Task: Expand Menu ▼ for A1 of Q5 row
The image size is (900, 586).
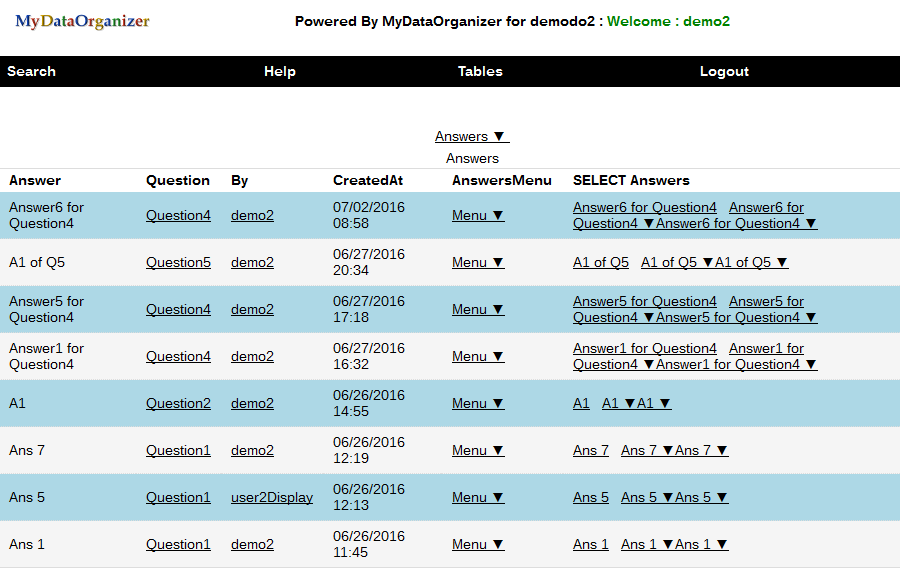Action: (478, 262)
